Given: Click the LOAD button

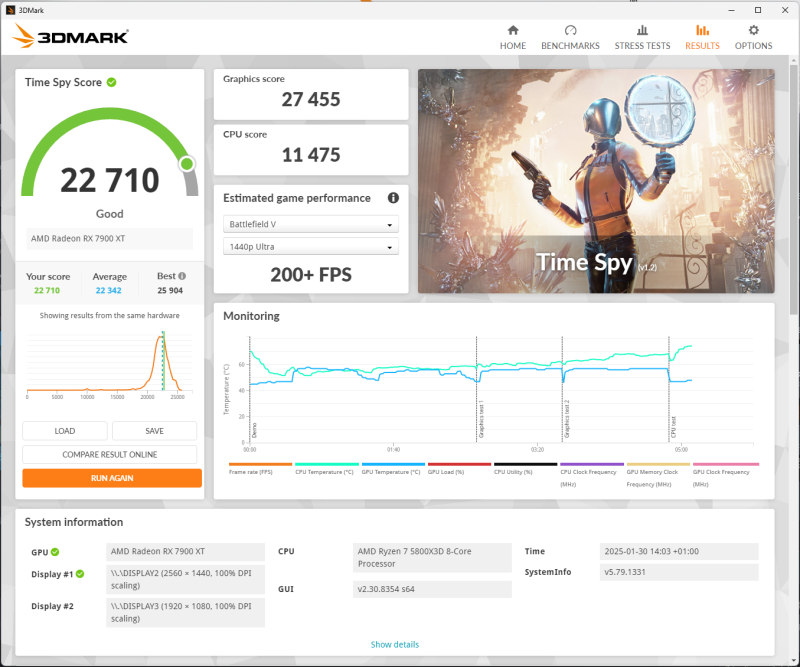Looking at the screenshot, I should pos(65,431).
